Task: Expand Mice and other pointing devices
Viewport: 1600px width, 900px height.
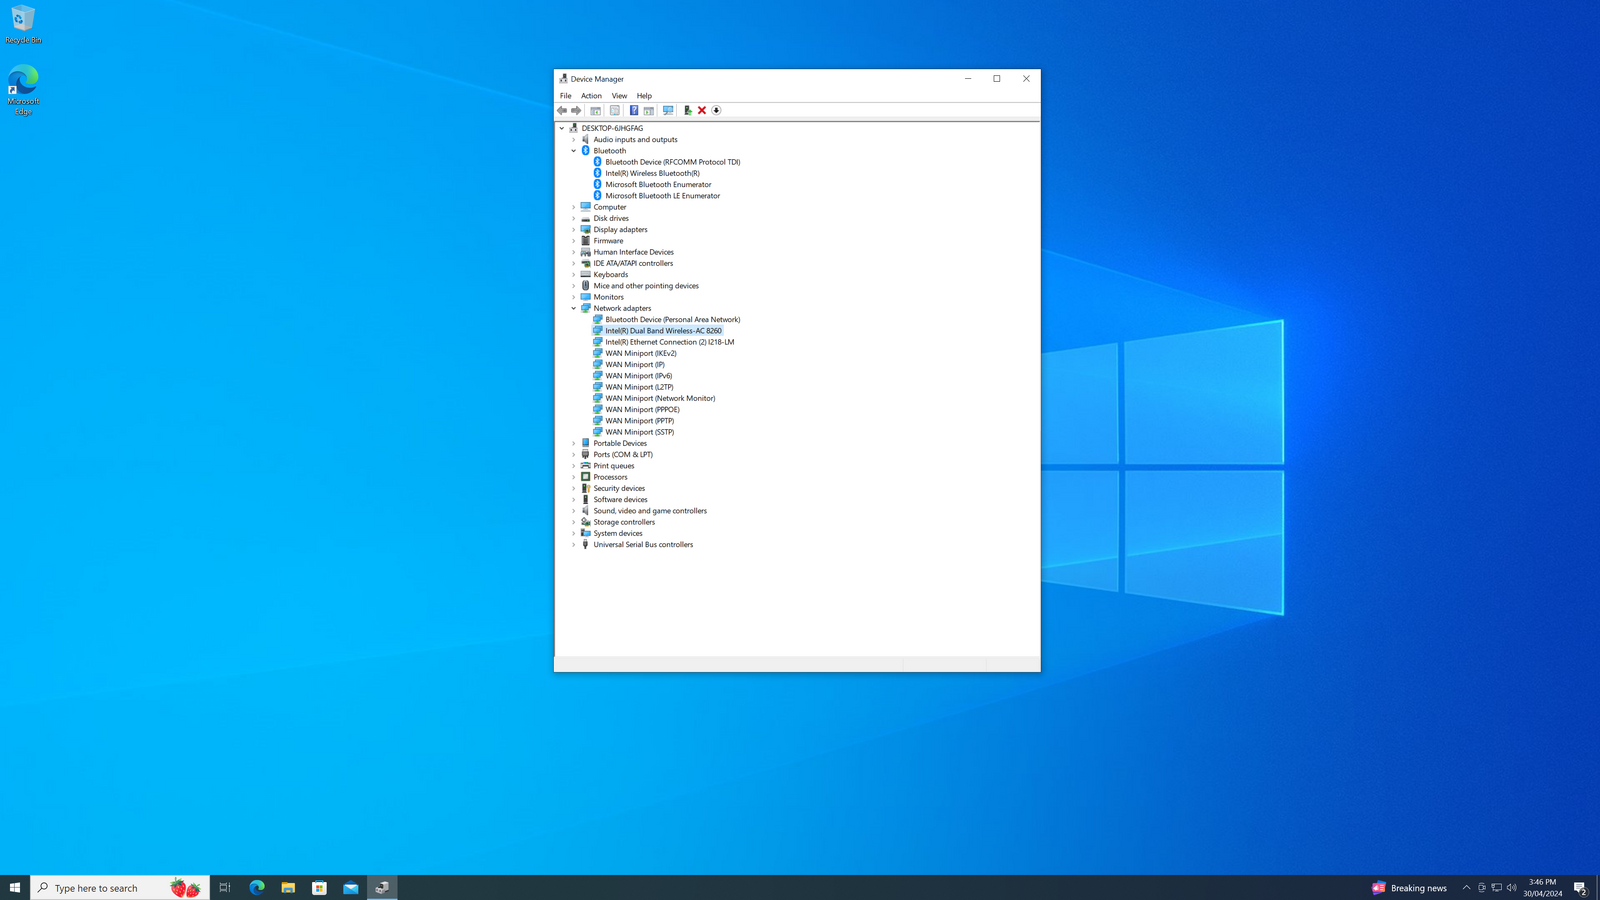Action: click(x=574, y=286)
